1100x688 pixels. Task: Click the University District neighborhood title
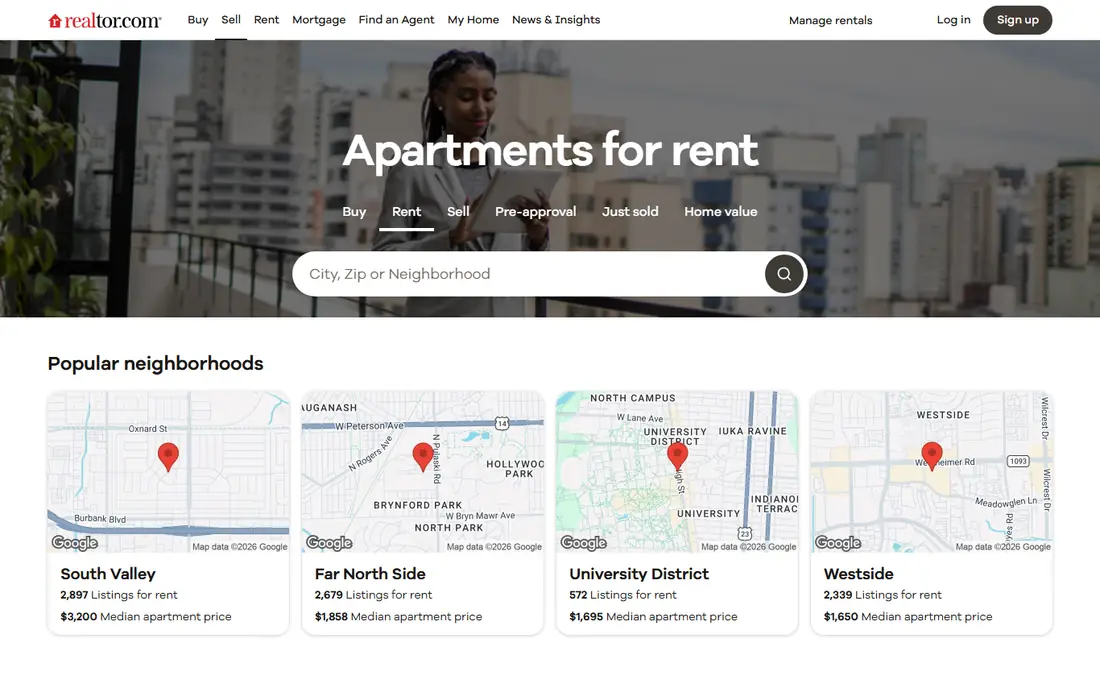point(639,574)
